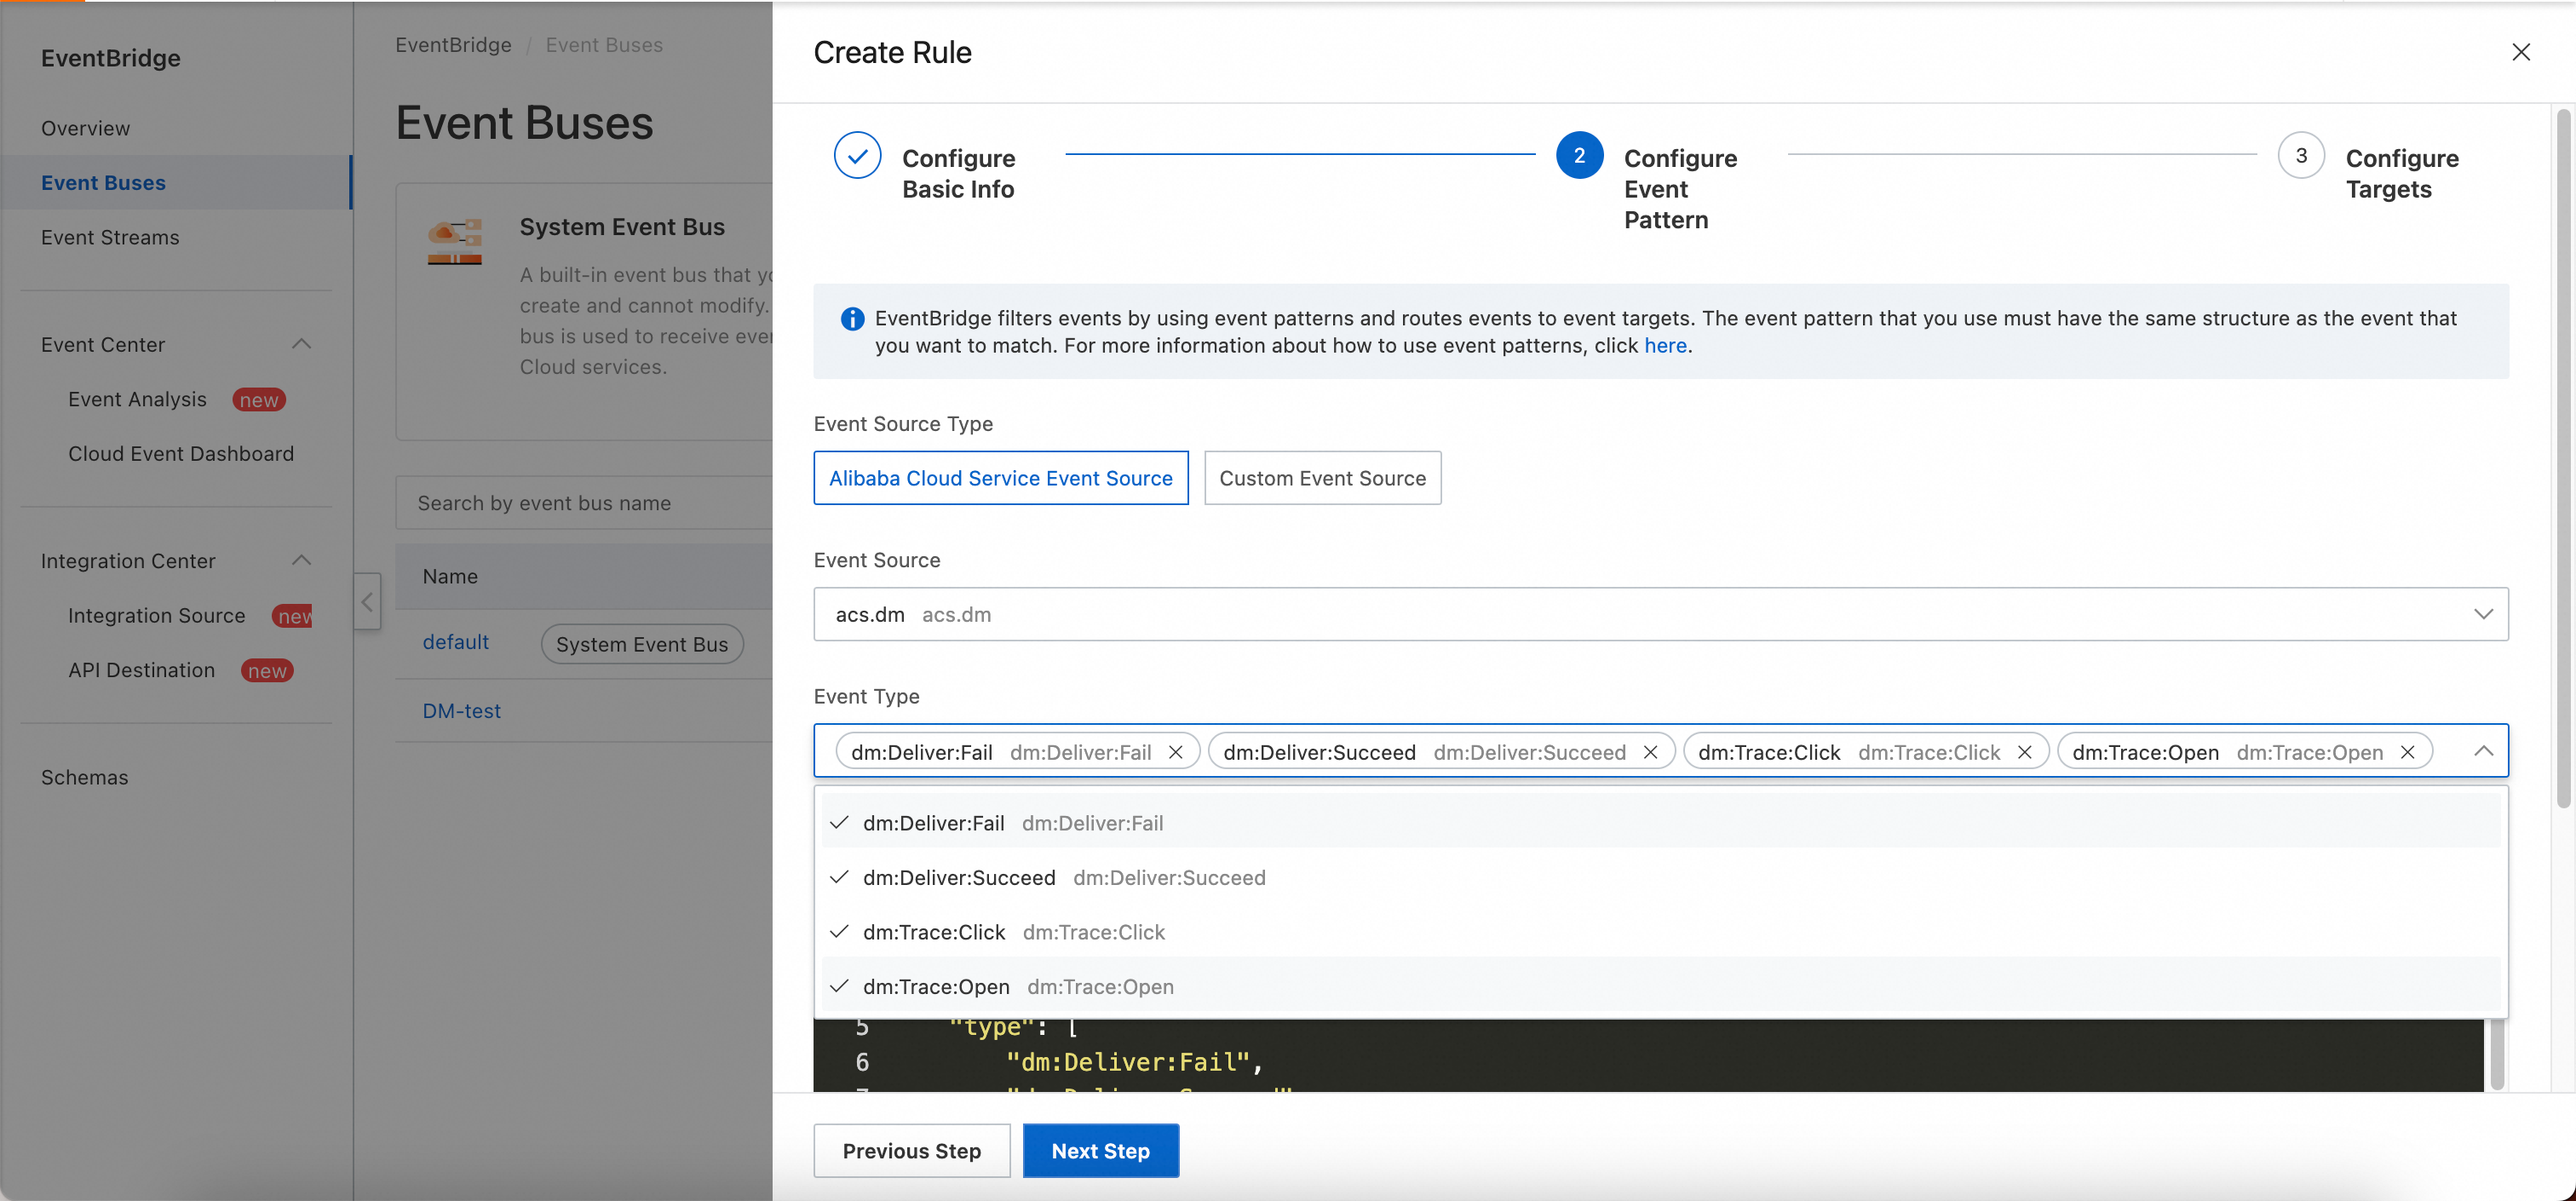Collapse the left sidebar with the arrow handle

(367, 601)
